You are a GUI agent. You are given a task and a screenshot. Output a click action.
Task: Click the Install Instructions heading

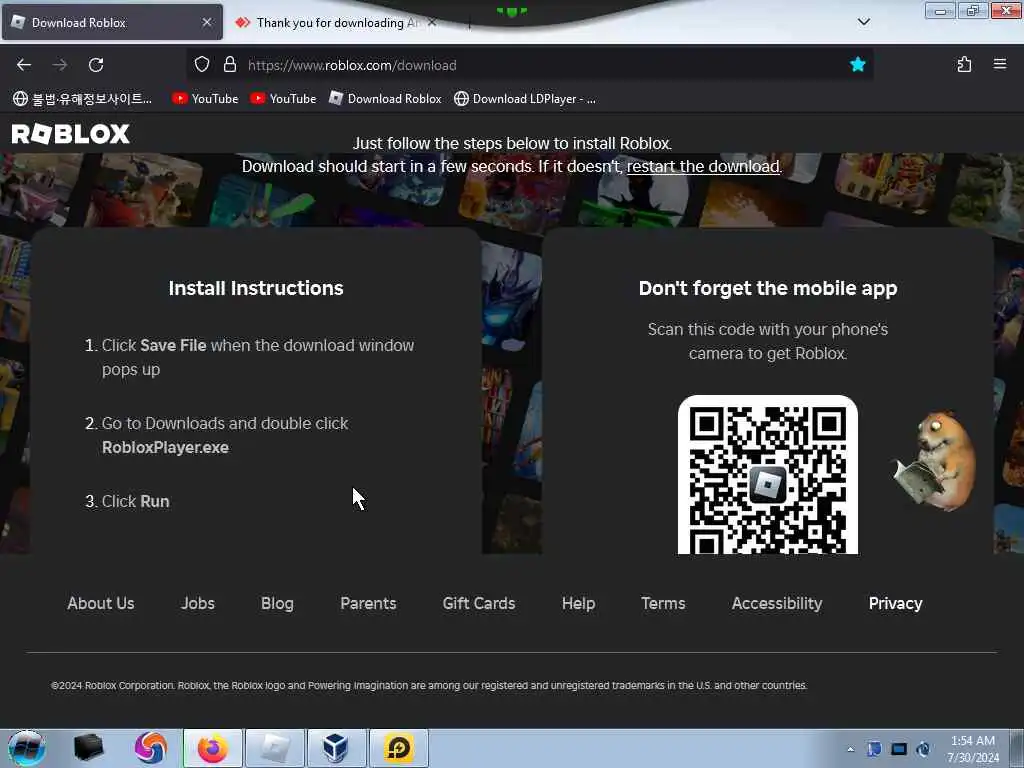click(x=256, y=288)
